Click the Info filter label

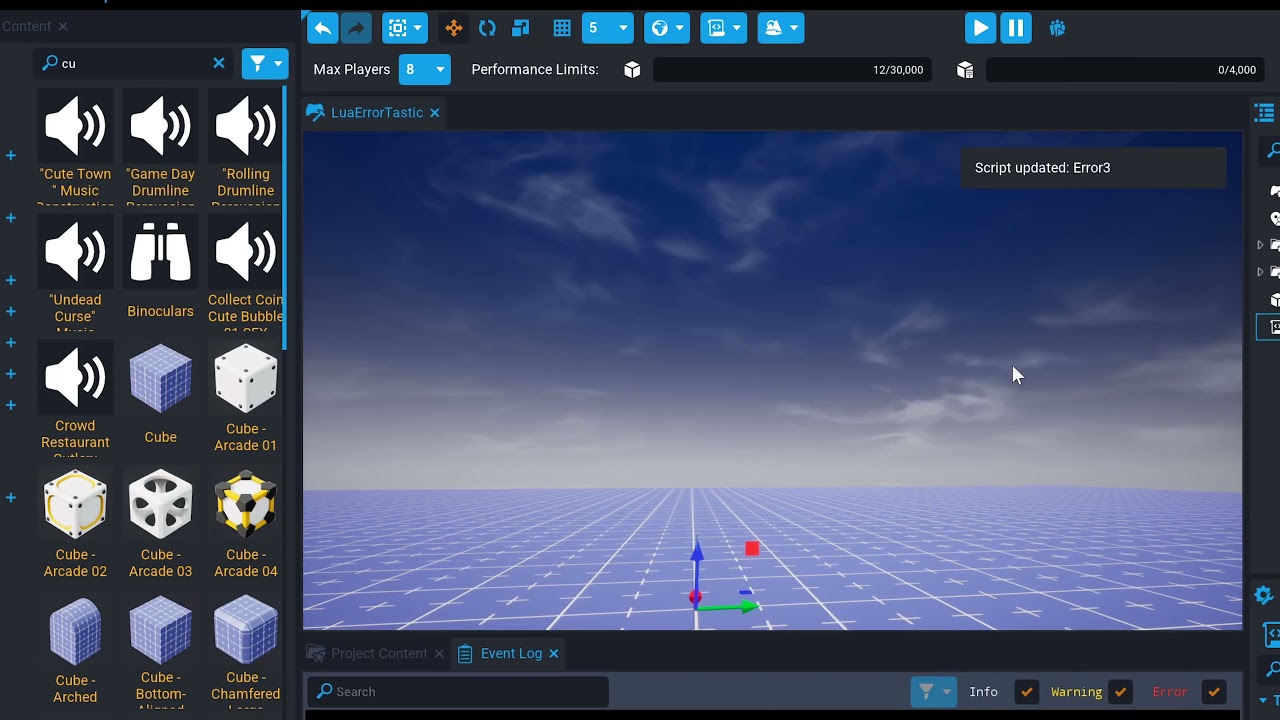(983, 691)
